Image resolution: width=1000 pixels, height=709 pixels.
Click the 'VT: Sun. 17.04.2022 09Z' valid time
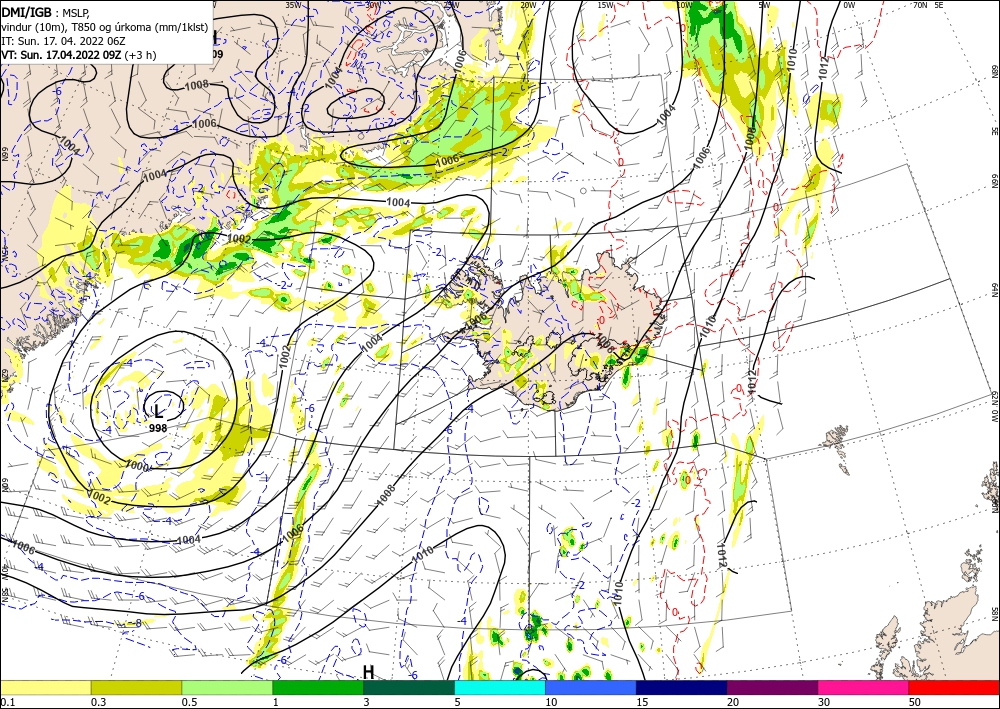[61, 55]
